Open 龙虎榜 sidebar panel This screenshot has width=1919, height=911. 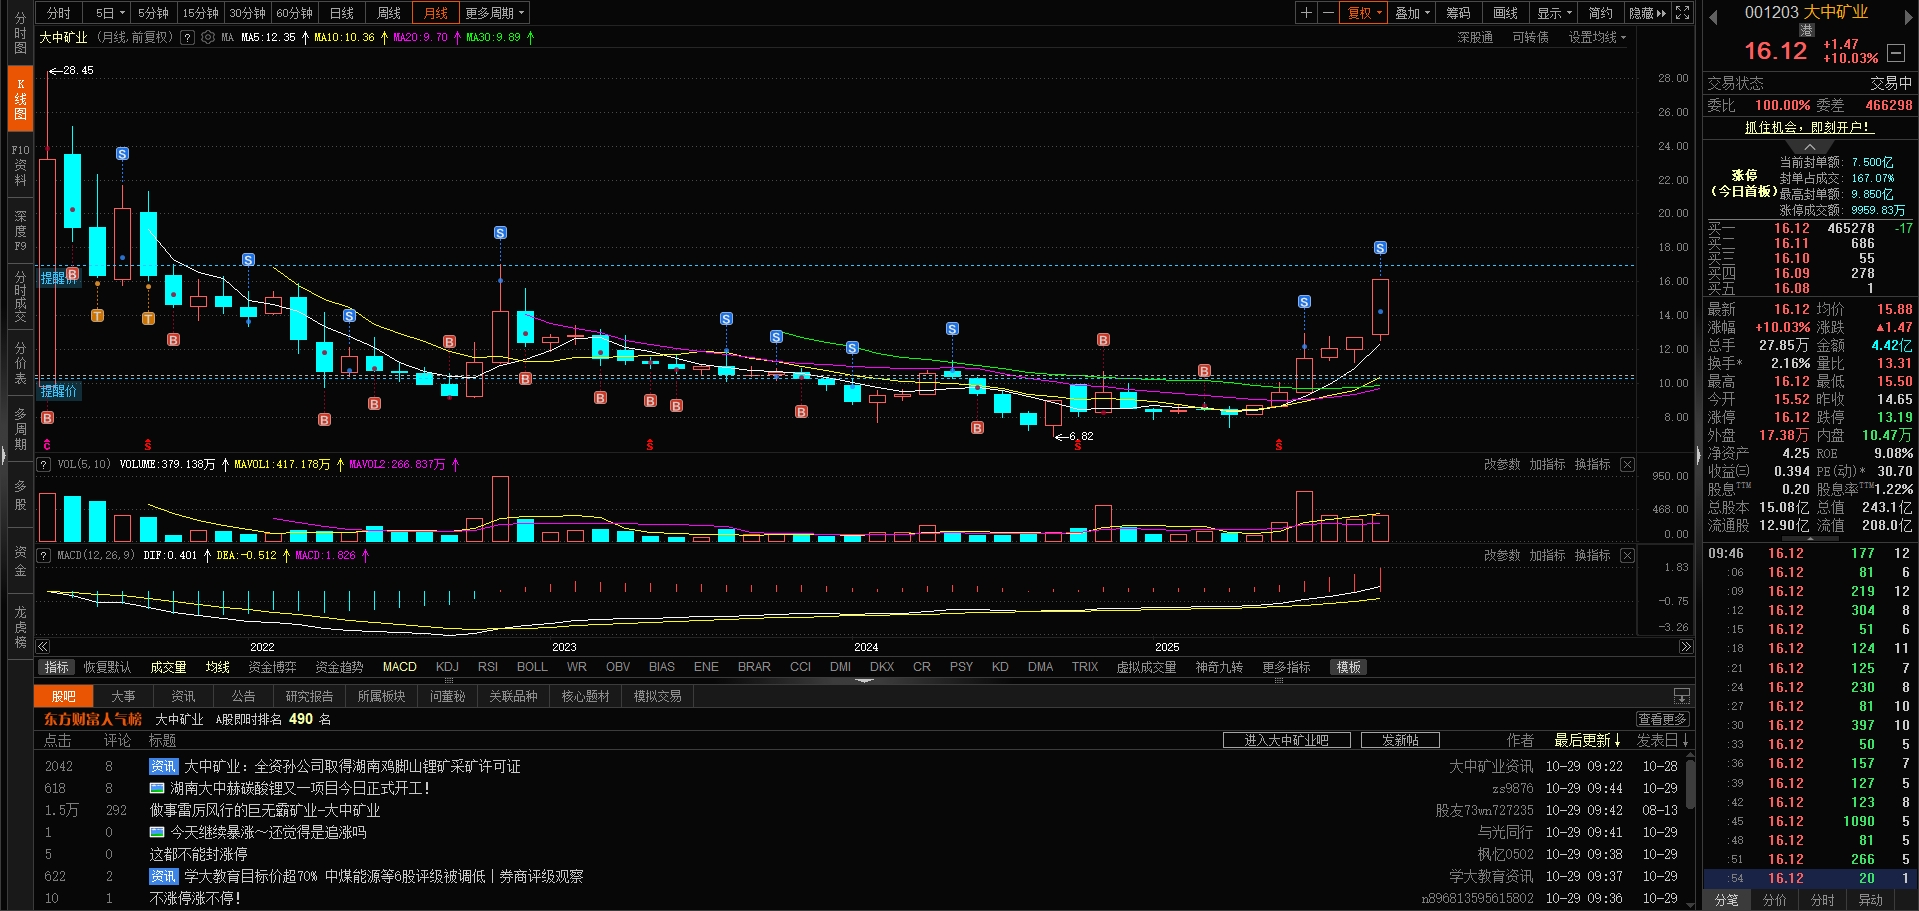(20, 626)
